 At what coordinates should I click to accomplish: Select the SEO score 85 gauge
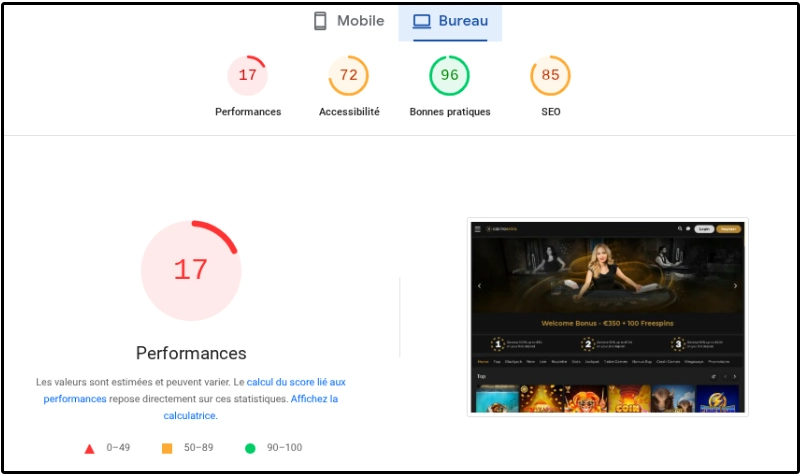click(x=550, y=76)
